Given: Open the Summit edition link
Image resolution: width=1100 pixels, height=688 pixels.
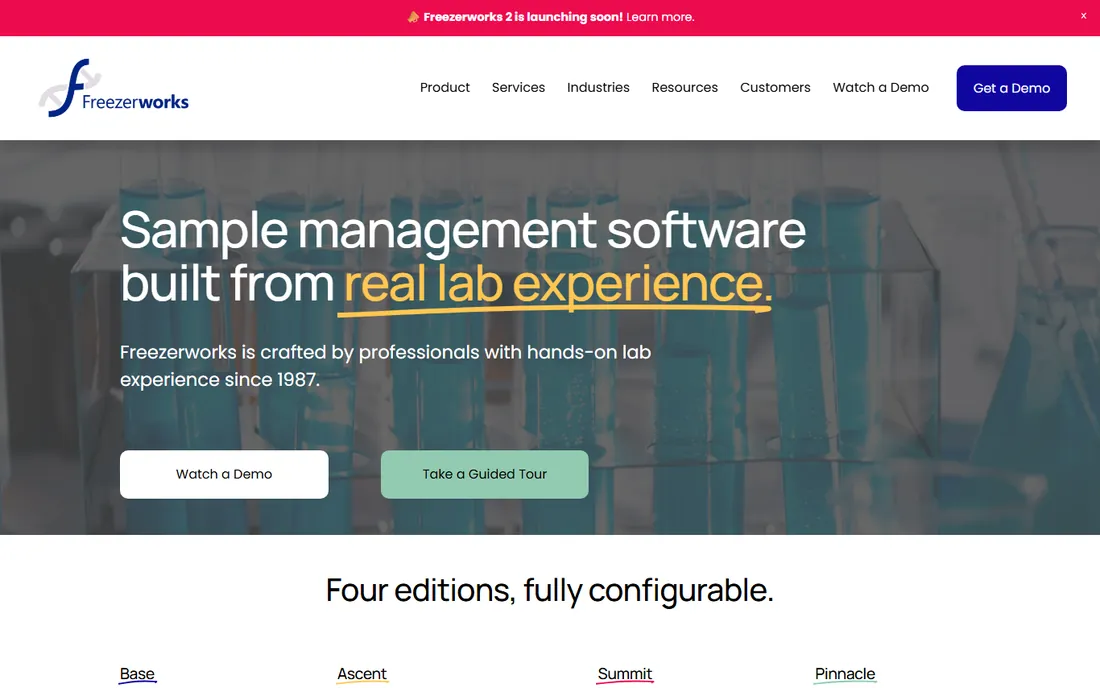Looking at the screenshot, I should (625, 674).
